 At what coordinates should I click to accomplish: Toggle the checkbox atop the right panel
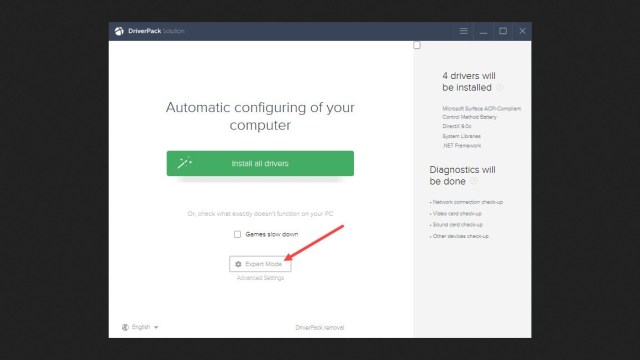(x=417, y=45)
